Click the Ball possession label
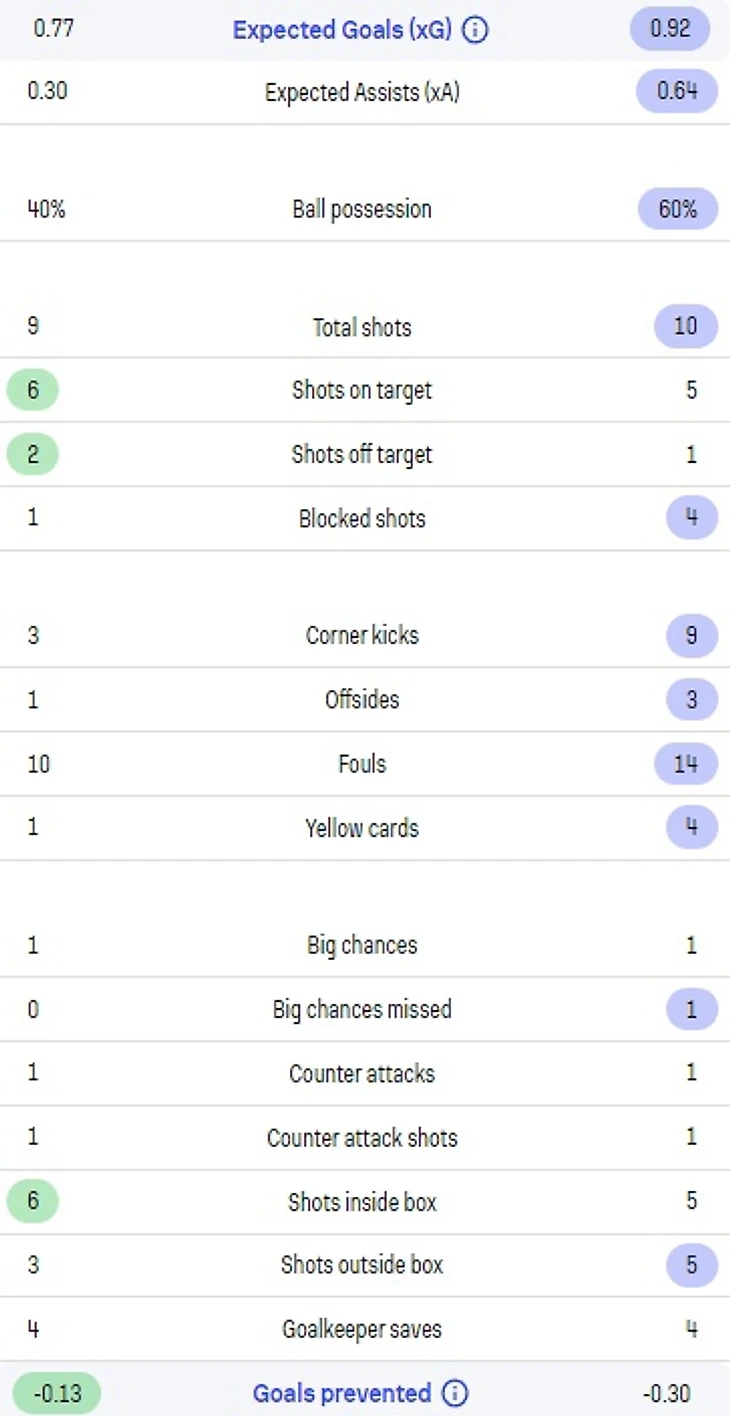Image resolution: width=730 pixels, height=1416 pixels. [362, 209]
